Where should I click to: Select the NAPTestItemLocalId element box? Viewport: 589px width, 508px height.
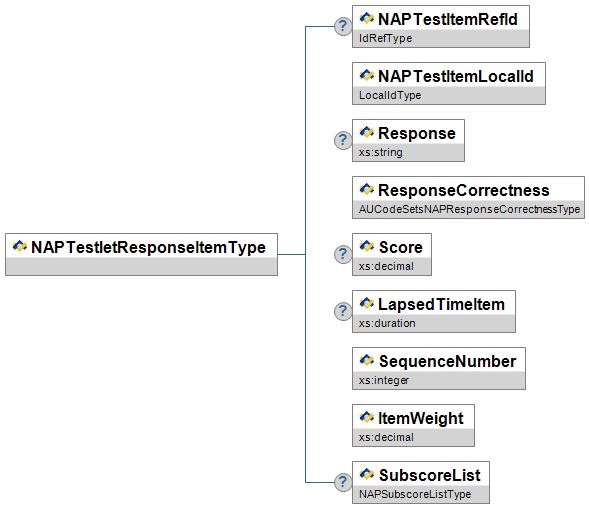449,83
